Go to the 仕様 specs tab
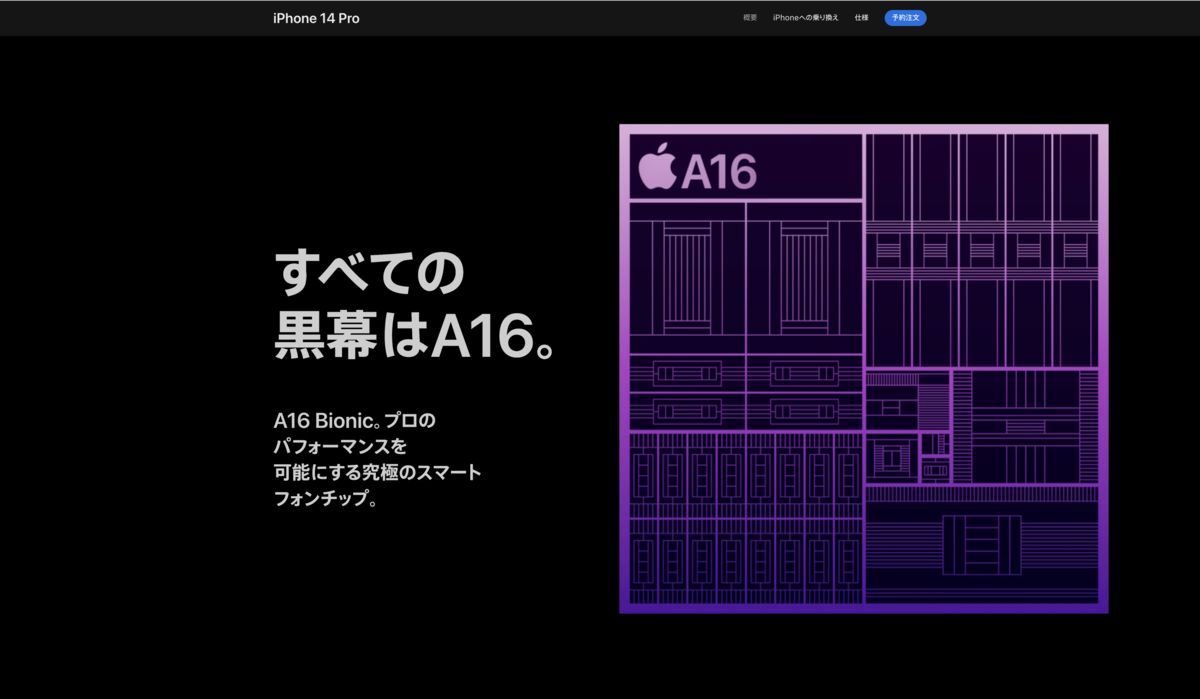The image size is (1200, 699). [861, 18]
